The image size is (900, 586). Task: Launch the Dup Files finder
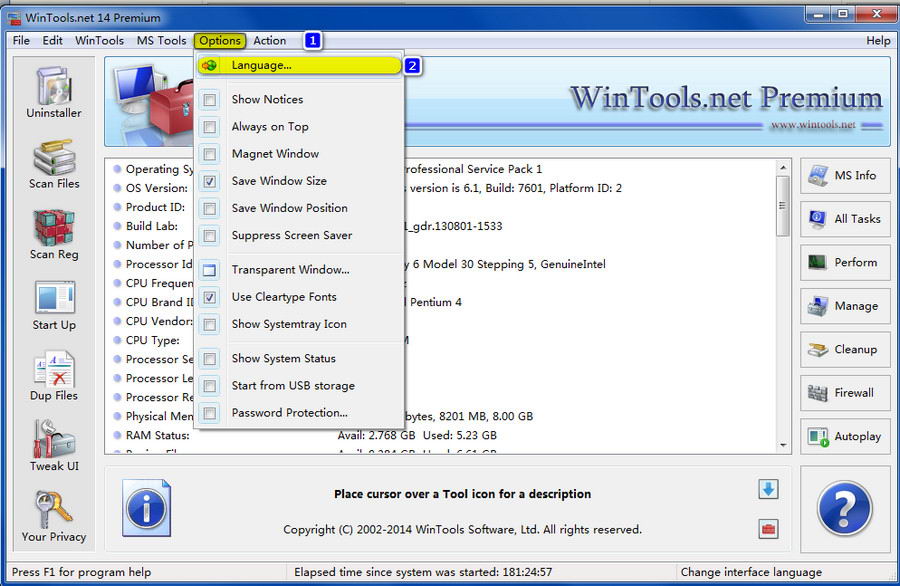[54, 376]
